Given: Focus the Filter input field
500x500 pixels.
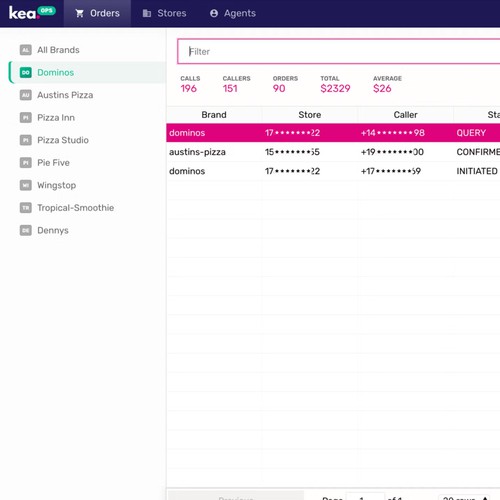Looking at the screenshot, I should [339, 51].
